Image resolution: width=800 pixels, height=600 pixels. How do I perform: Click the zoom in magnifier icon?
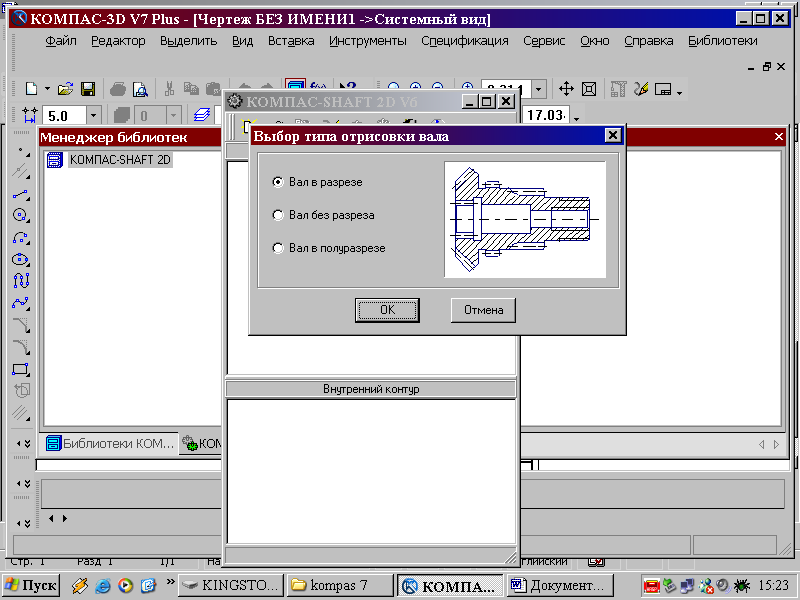(x=416, y=87)
